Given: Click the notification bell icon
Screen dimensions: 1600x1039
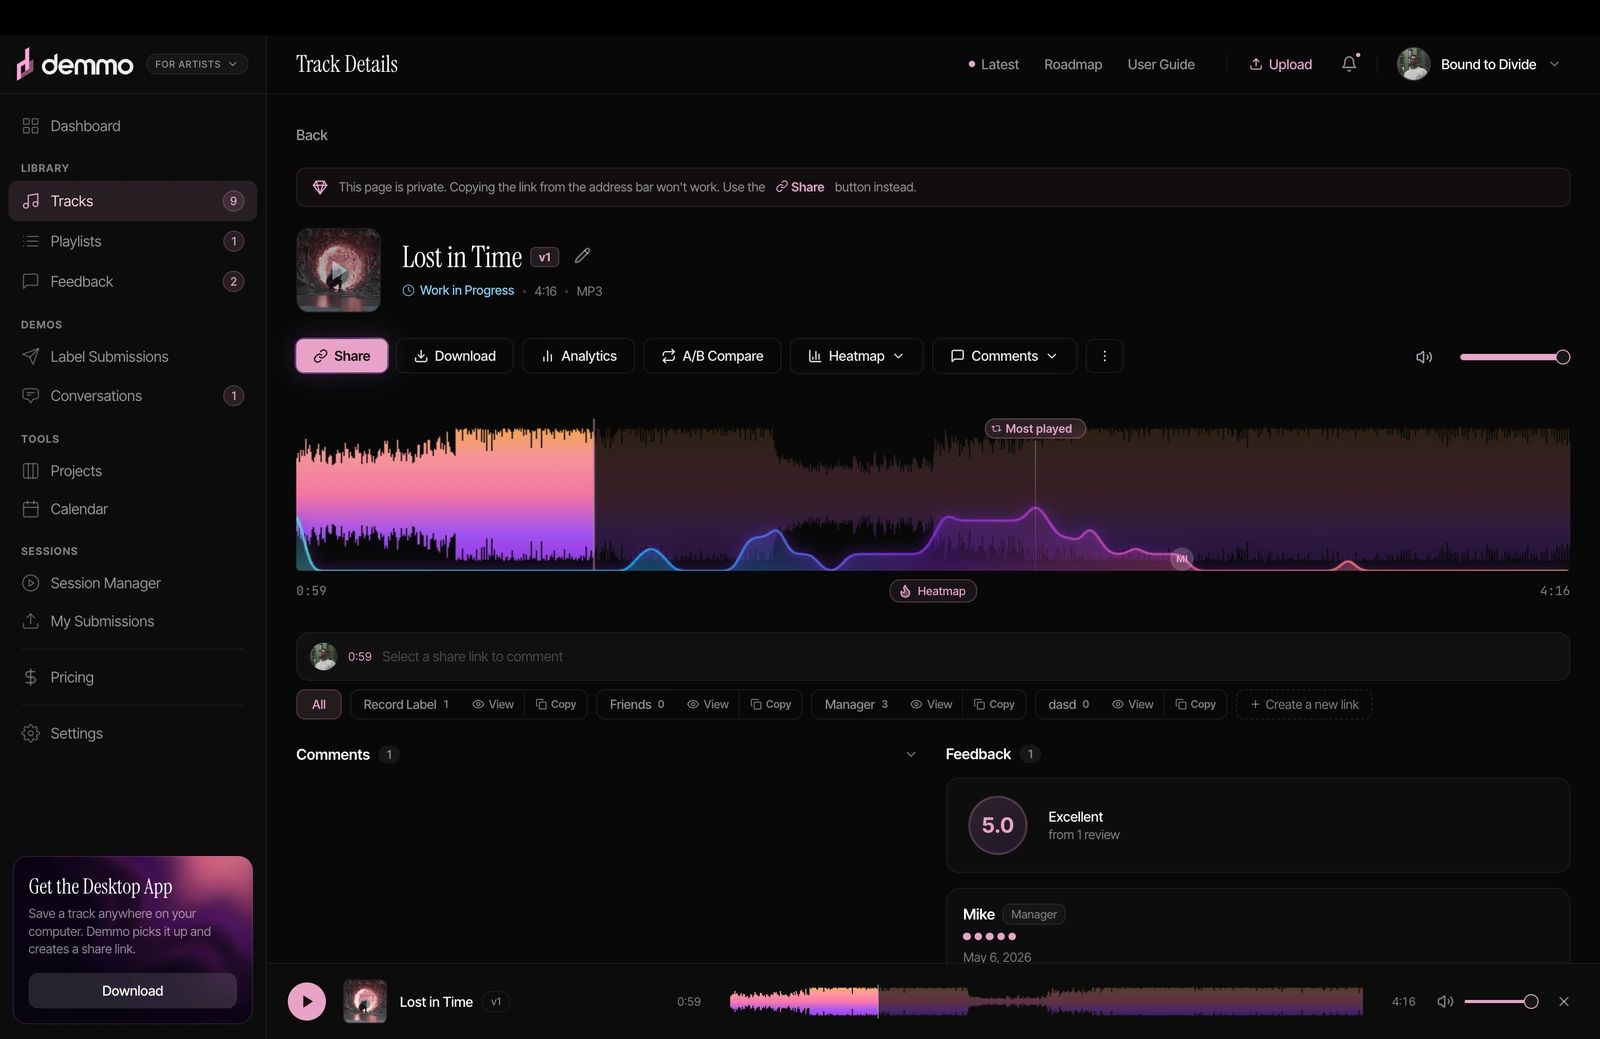Looking at the screenshot, I should click(1349, 64).
